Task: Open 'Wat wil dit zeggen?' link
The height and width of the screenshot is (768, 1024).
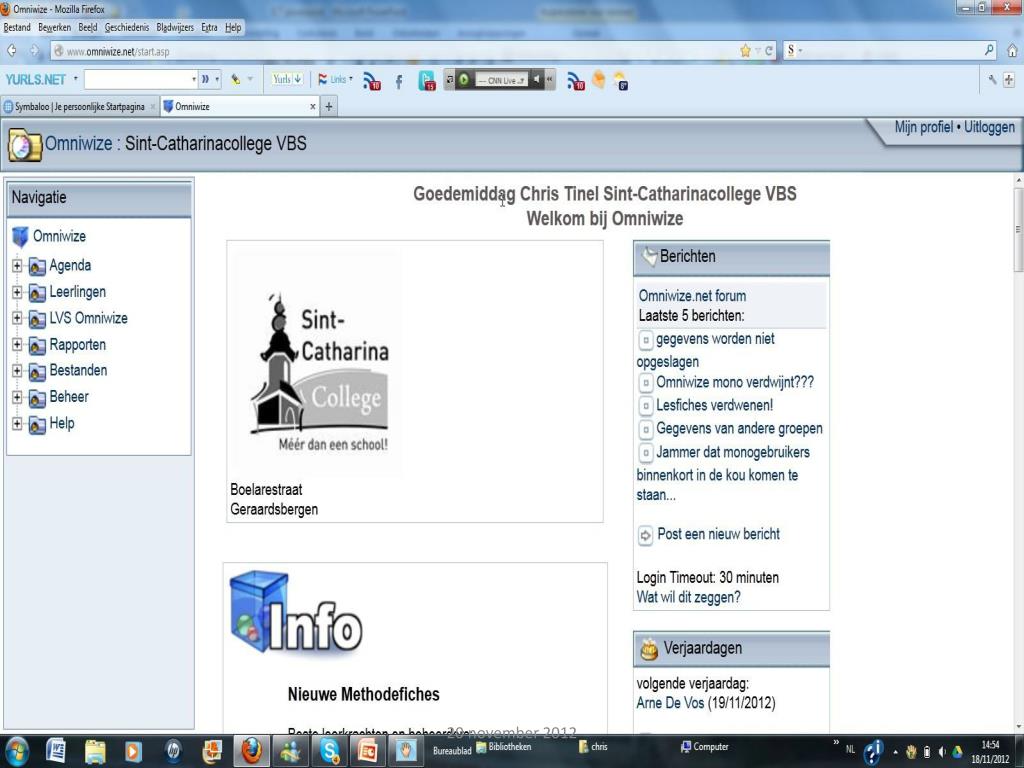Action: [x=688, y=597]
